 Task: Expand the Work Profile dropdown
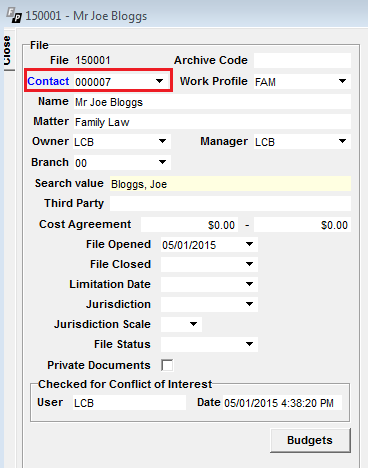click(342, 81)
